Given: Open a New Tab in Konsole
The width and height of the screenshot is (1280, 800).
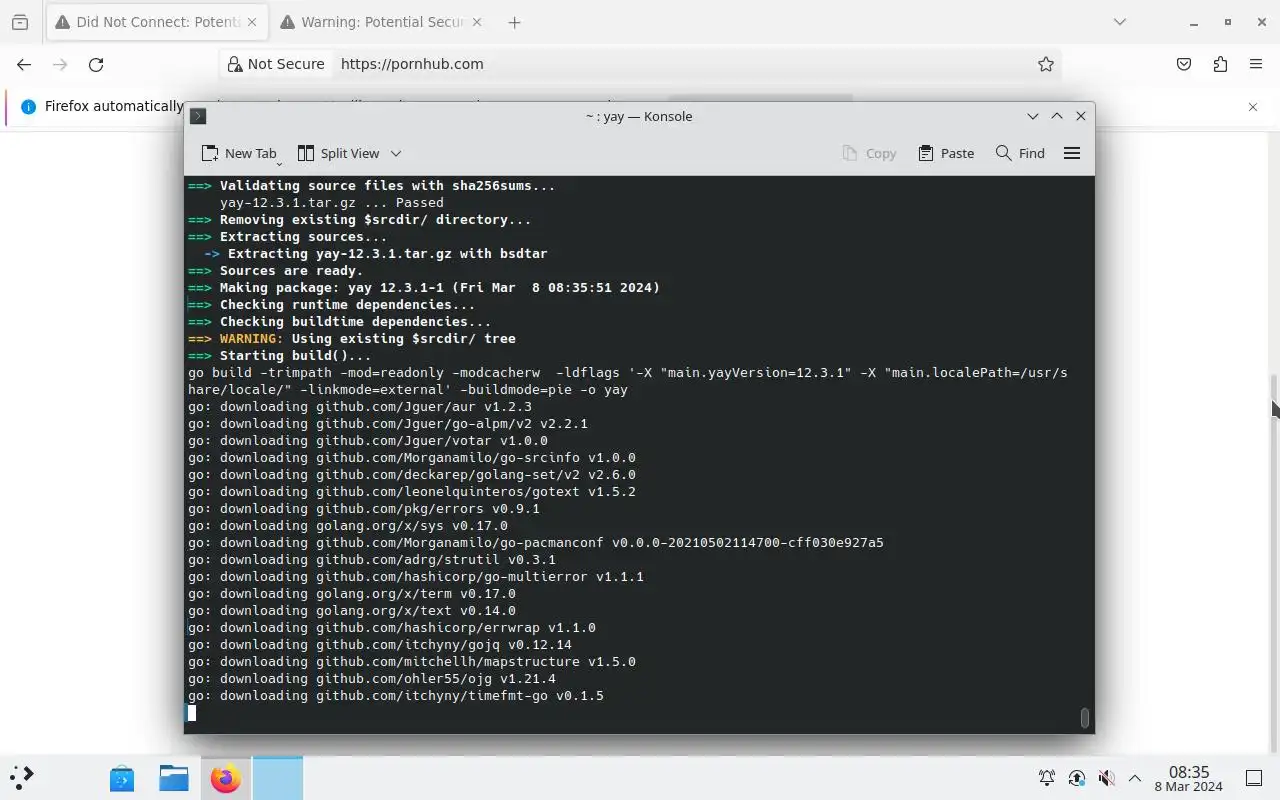Looking at the screenshot, I should tap(239, 153).
